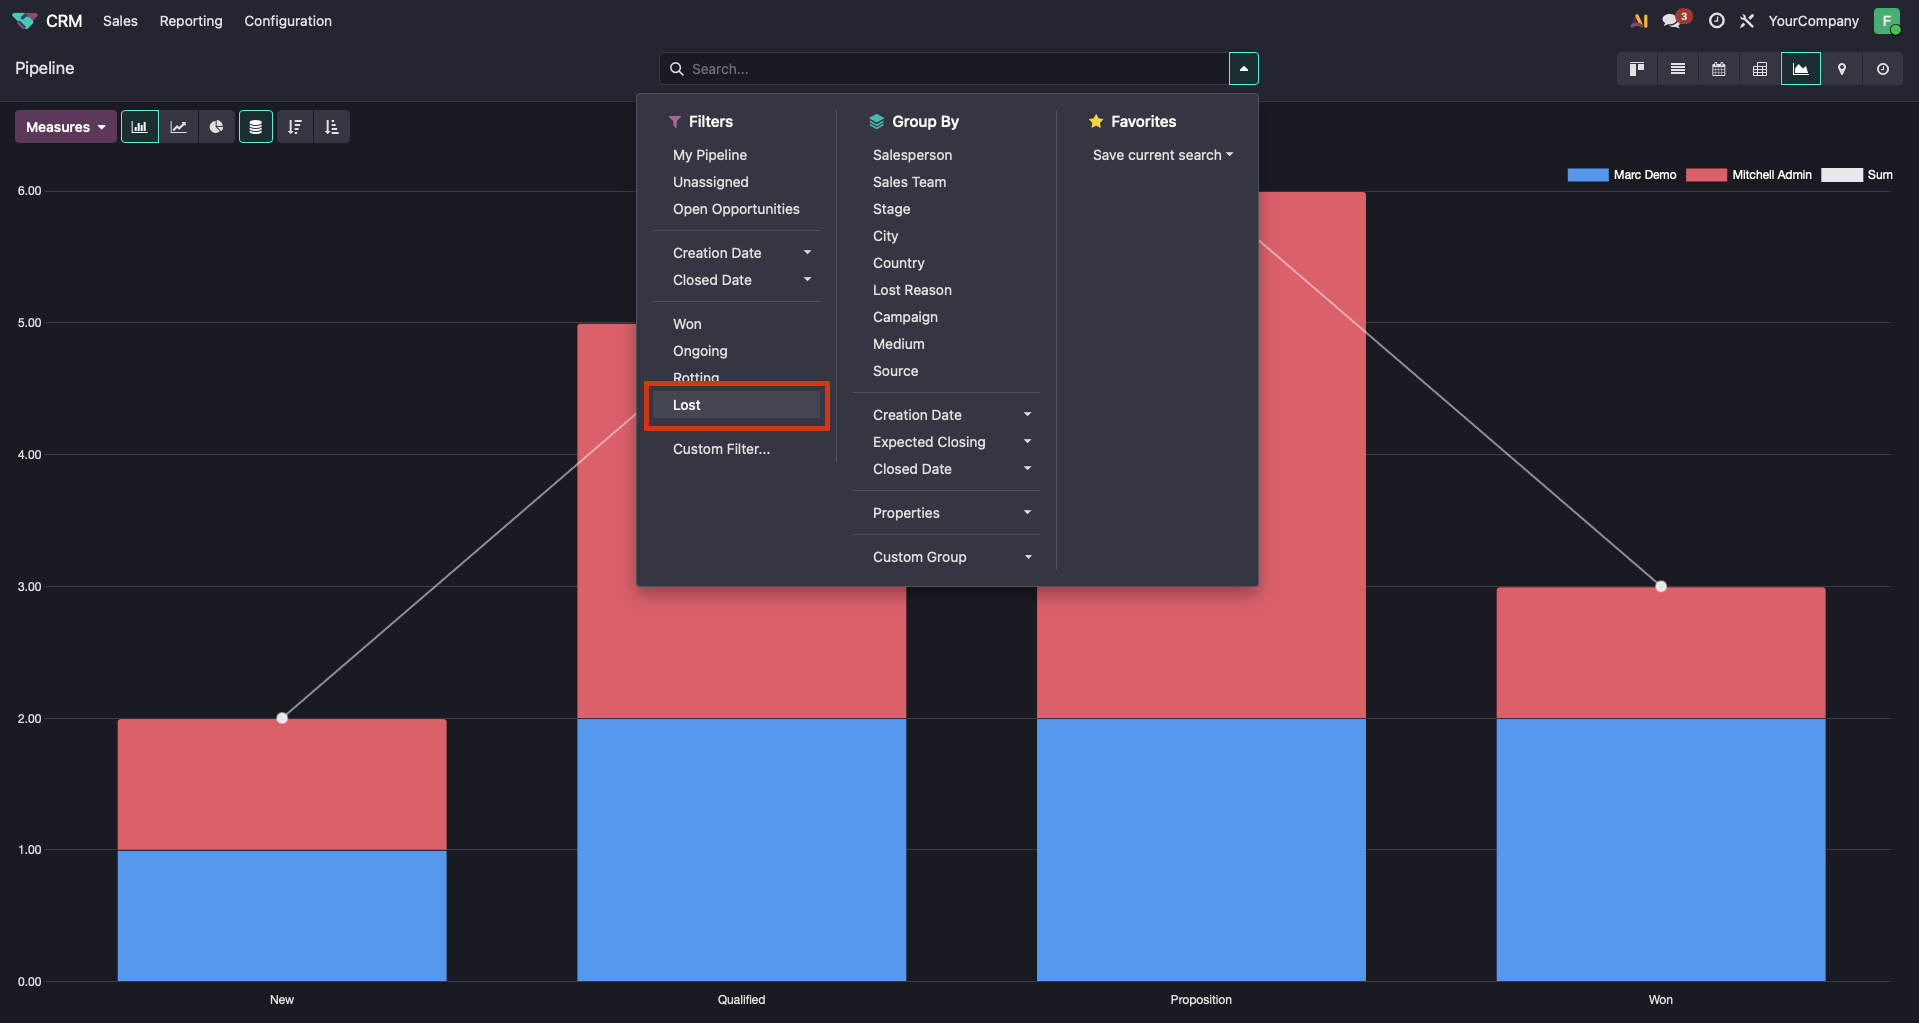Toggle Marc Demo legend color swatch
Screen dimensions: 1919x1023
[x=1587, y=175]
